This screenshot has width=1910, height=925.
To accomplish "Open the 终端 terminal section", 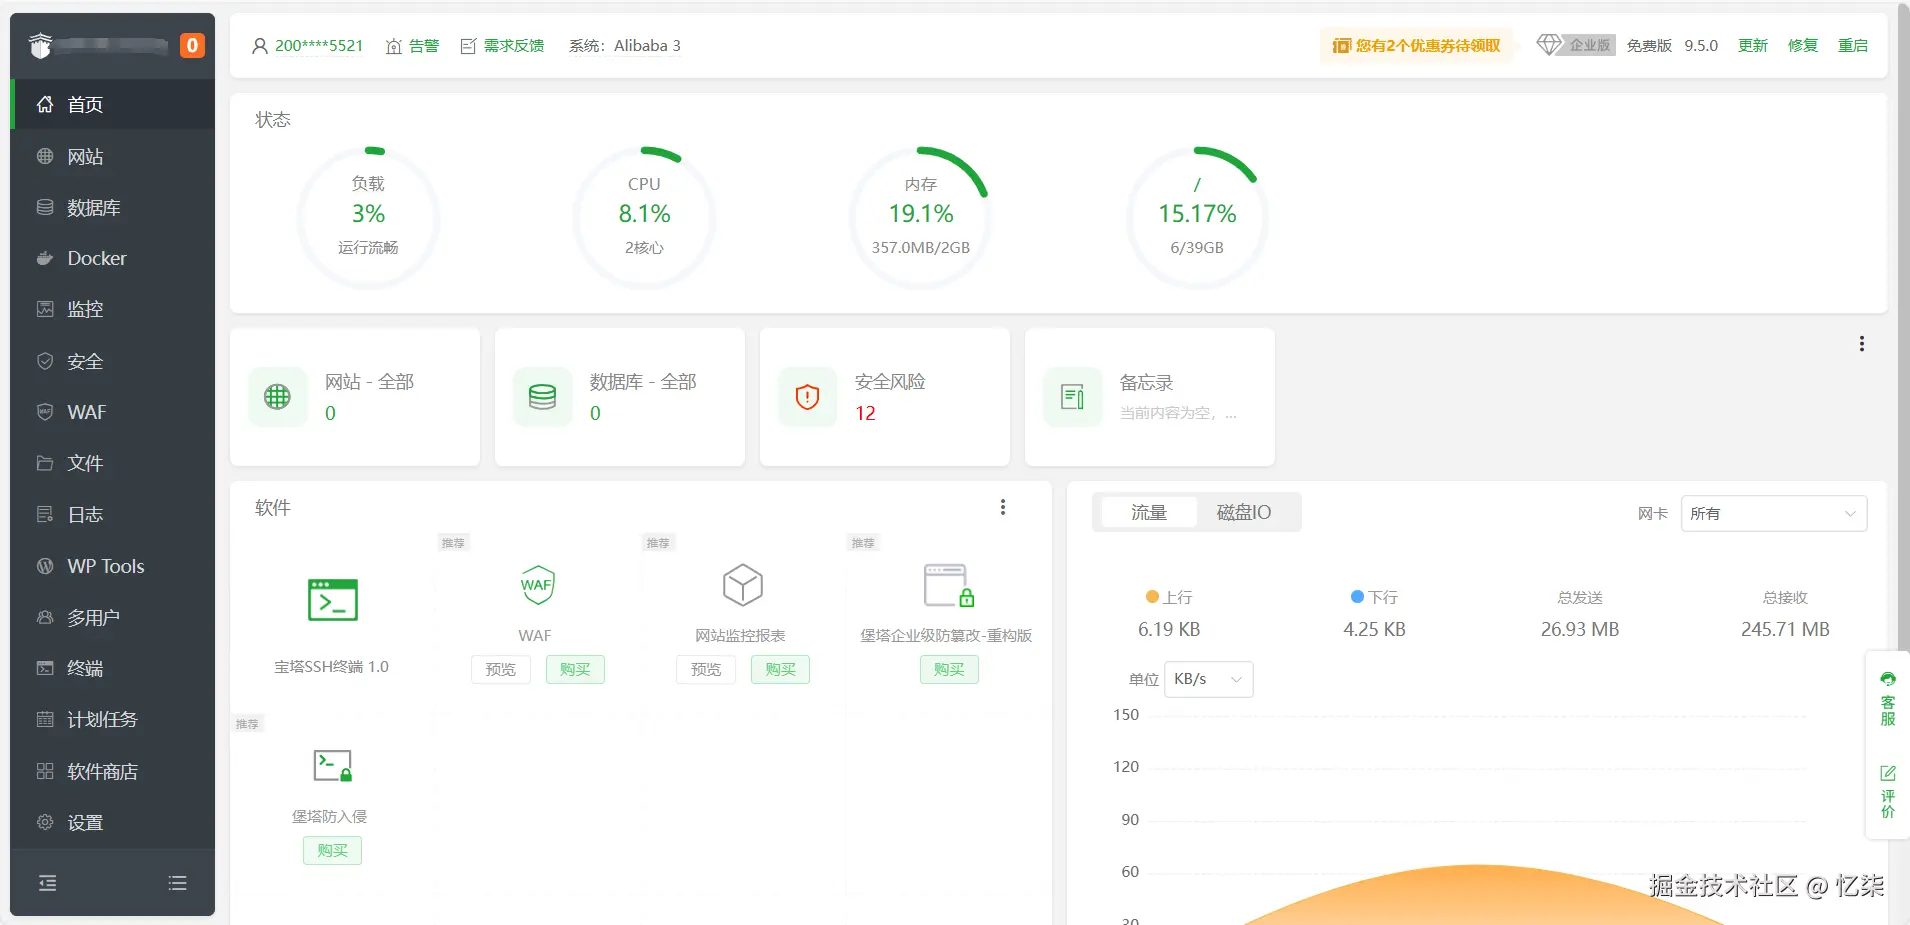I will pos(113,668).
